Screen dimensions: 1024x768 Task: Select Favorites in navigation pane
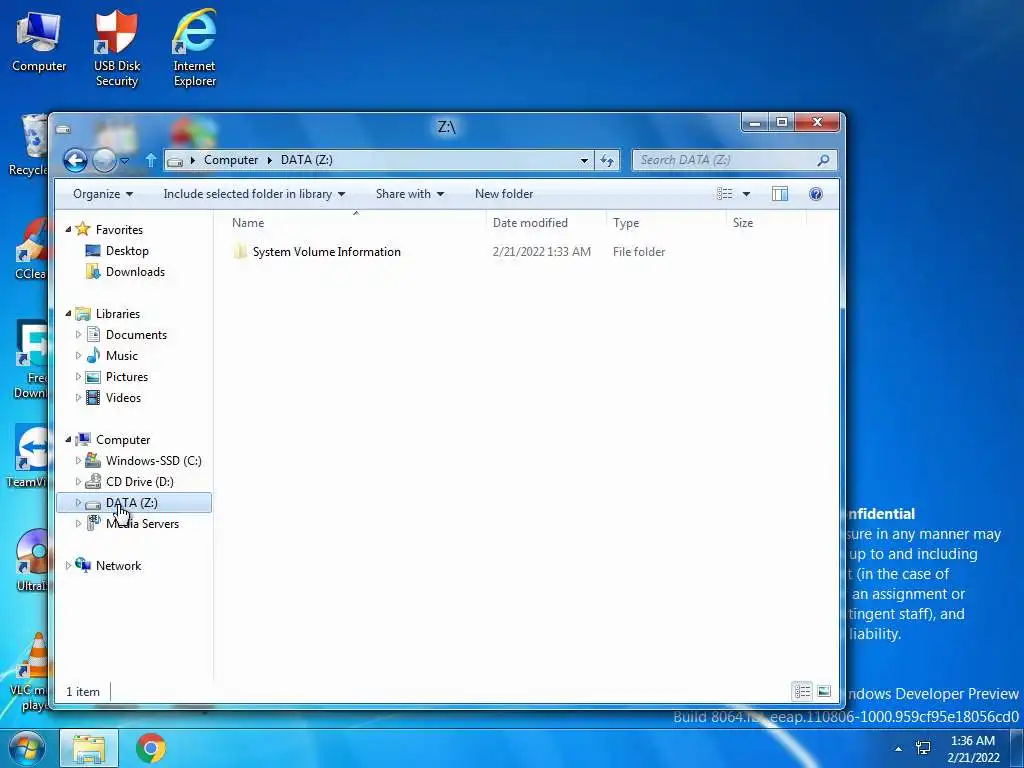point(119,230)
